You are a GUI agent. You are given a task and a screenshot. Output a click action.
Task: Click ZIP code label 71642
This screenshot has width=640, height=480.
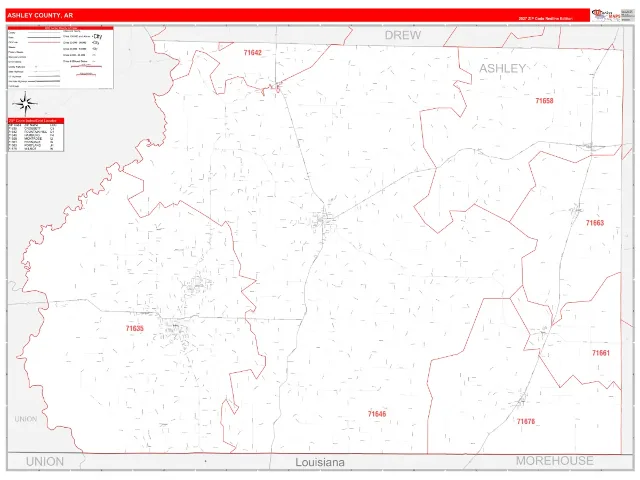(253, 53)
